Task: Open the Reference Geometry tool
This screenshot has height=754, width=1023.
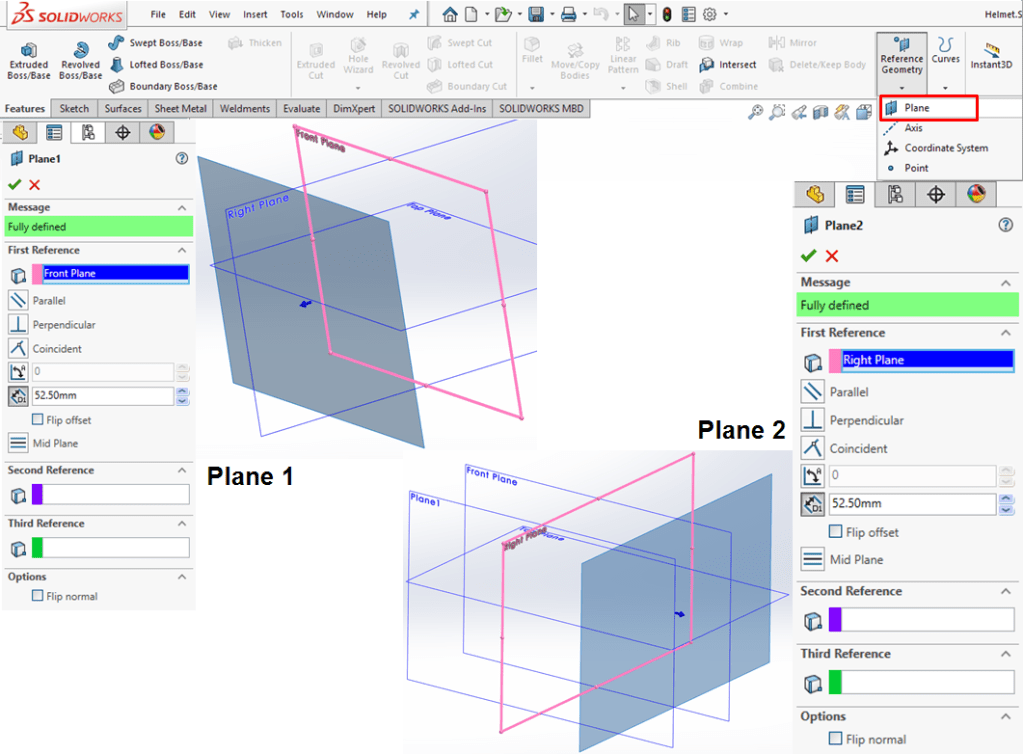Action: (901, 56)
